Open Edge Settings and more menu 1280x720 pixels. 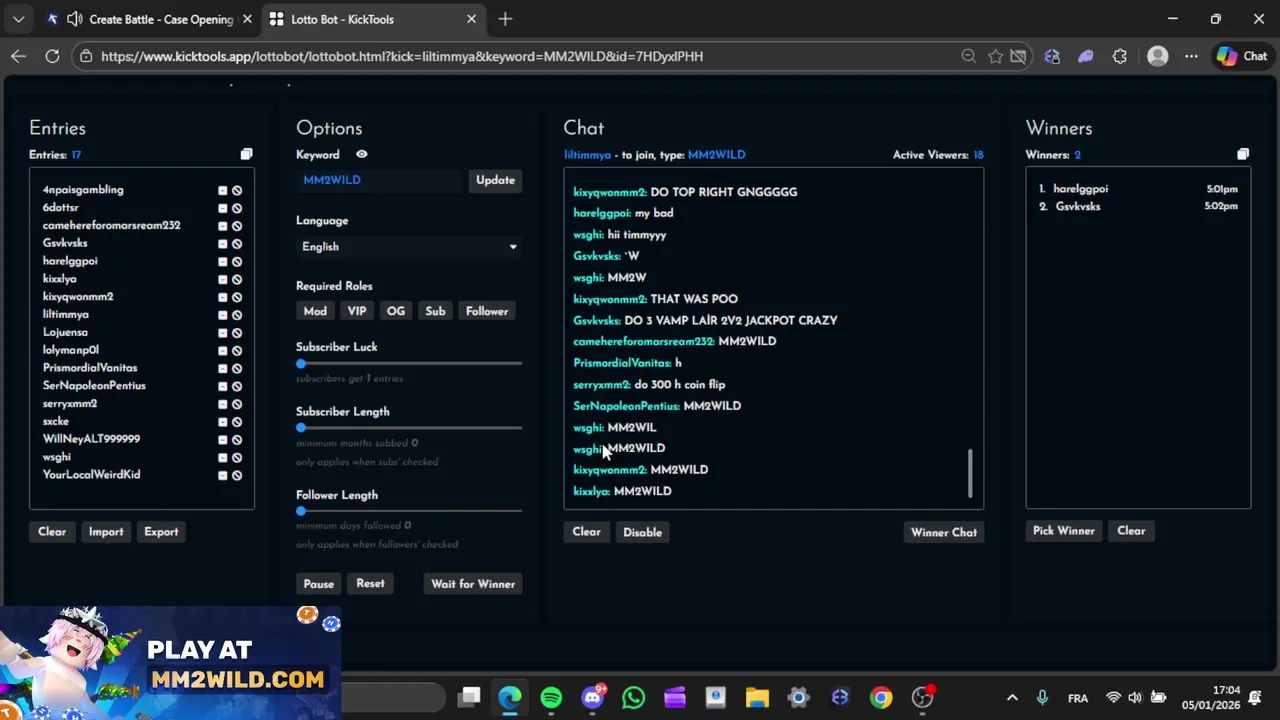click(x=1191, y=56)
